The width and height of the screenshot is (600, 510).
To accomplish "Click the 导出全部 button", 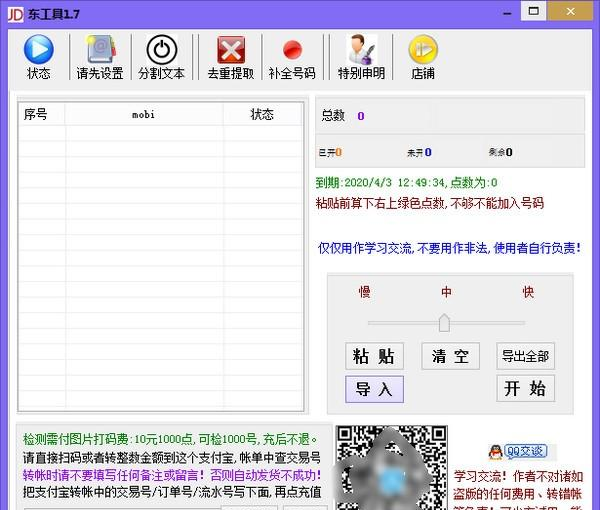I will (x=525, y=356).
